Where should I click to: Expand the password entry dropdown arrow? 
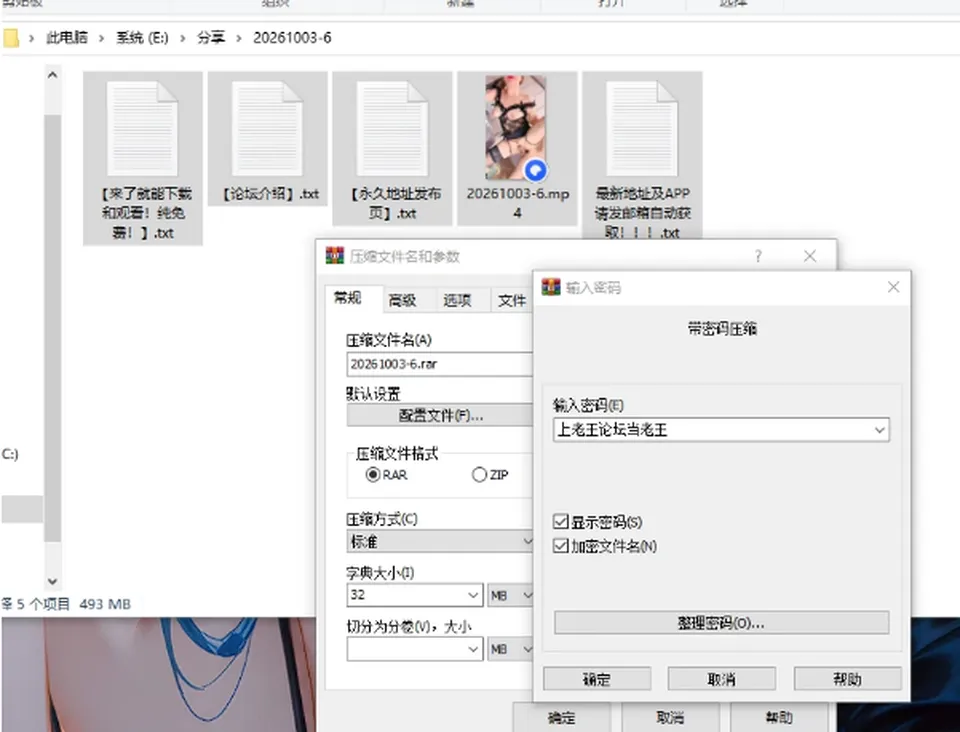pos(880,430)
